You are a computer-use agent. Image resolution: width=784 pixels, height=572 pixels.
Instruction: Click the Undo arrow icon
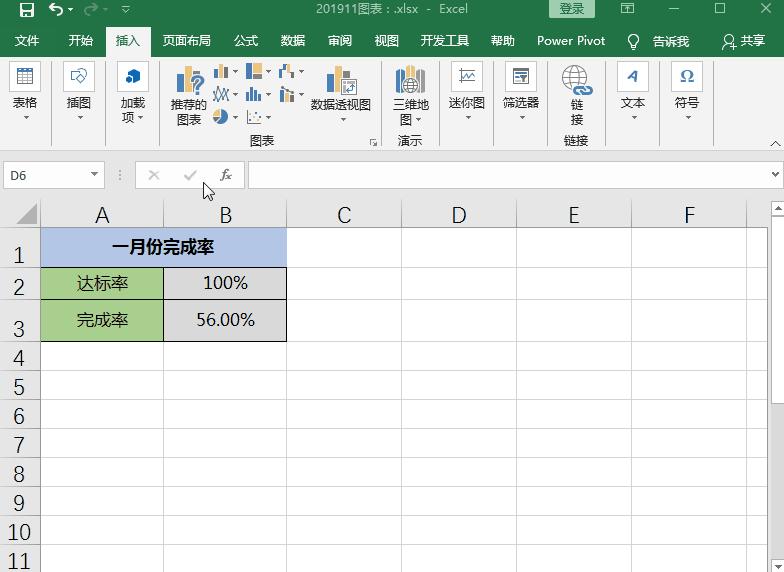click(56, 9)
